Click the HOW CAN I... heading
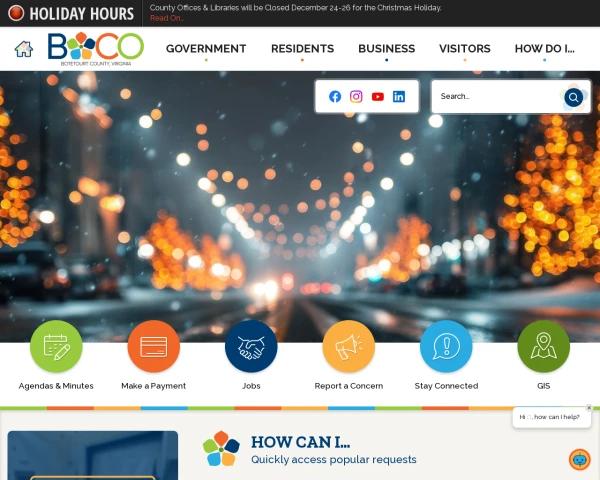This screenshot has height=480, width=600. coord(300,442)
